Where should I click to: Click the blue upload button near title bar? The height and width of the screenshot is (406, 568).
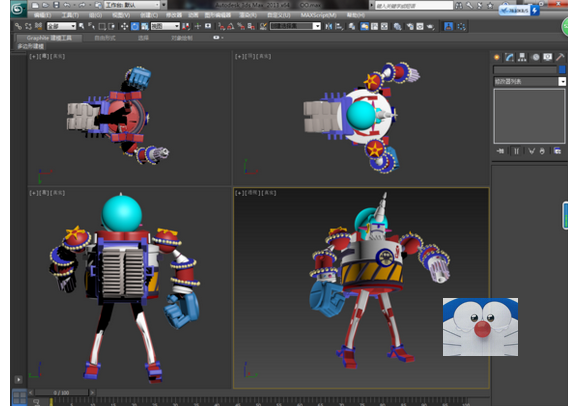pyautogui.click(x=535, y=11)
